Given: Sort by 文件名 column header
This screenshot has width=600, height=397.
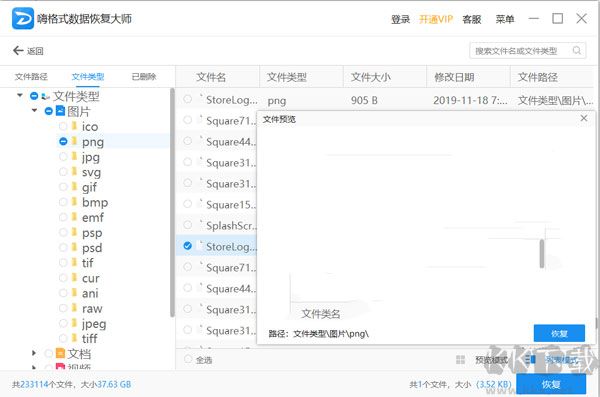Looking at the screenshot, I should click(x=211, y=77).
